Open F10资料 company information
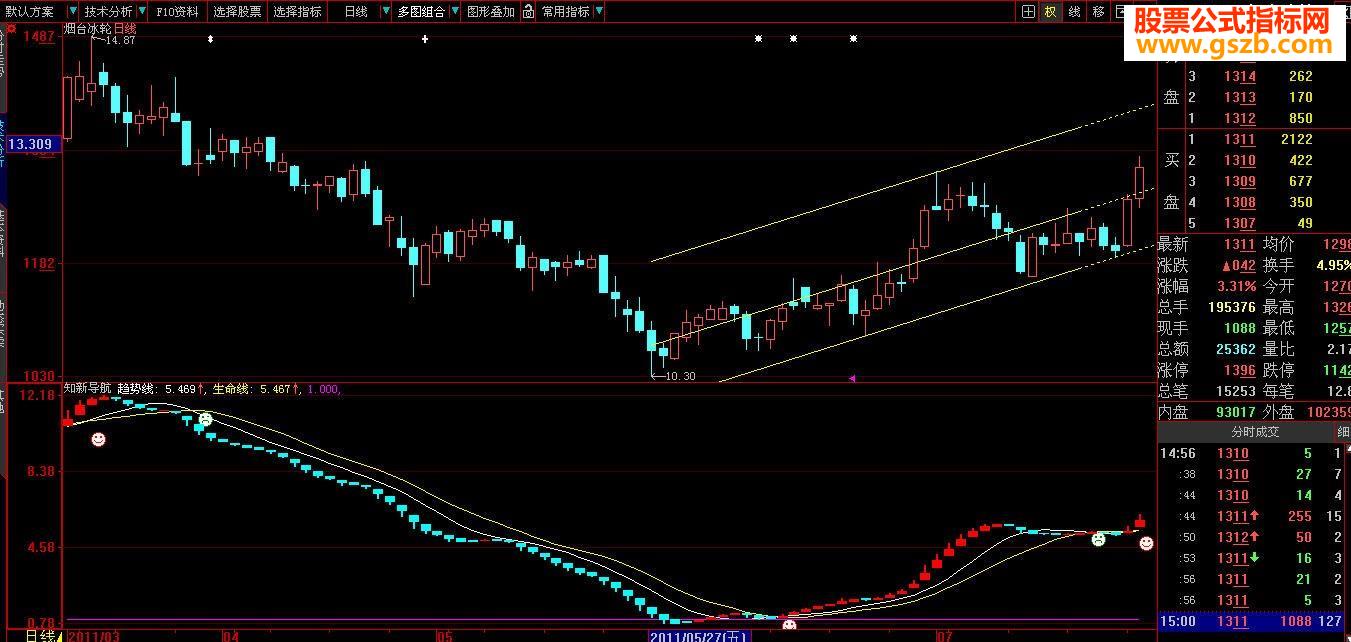 tap(178, 12)
